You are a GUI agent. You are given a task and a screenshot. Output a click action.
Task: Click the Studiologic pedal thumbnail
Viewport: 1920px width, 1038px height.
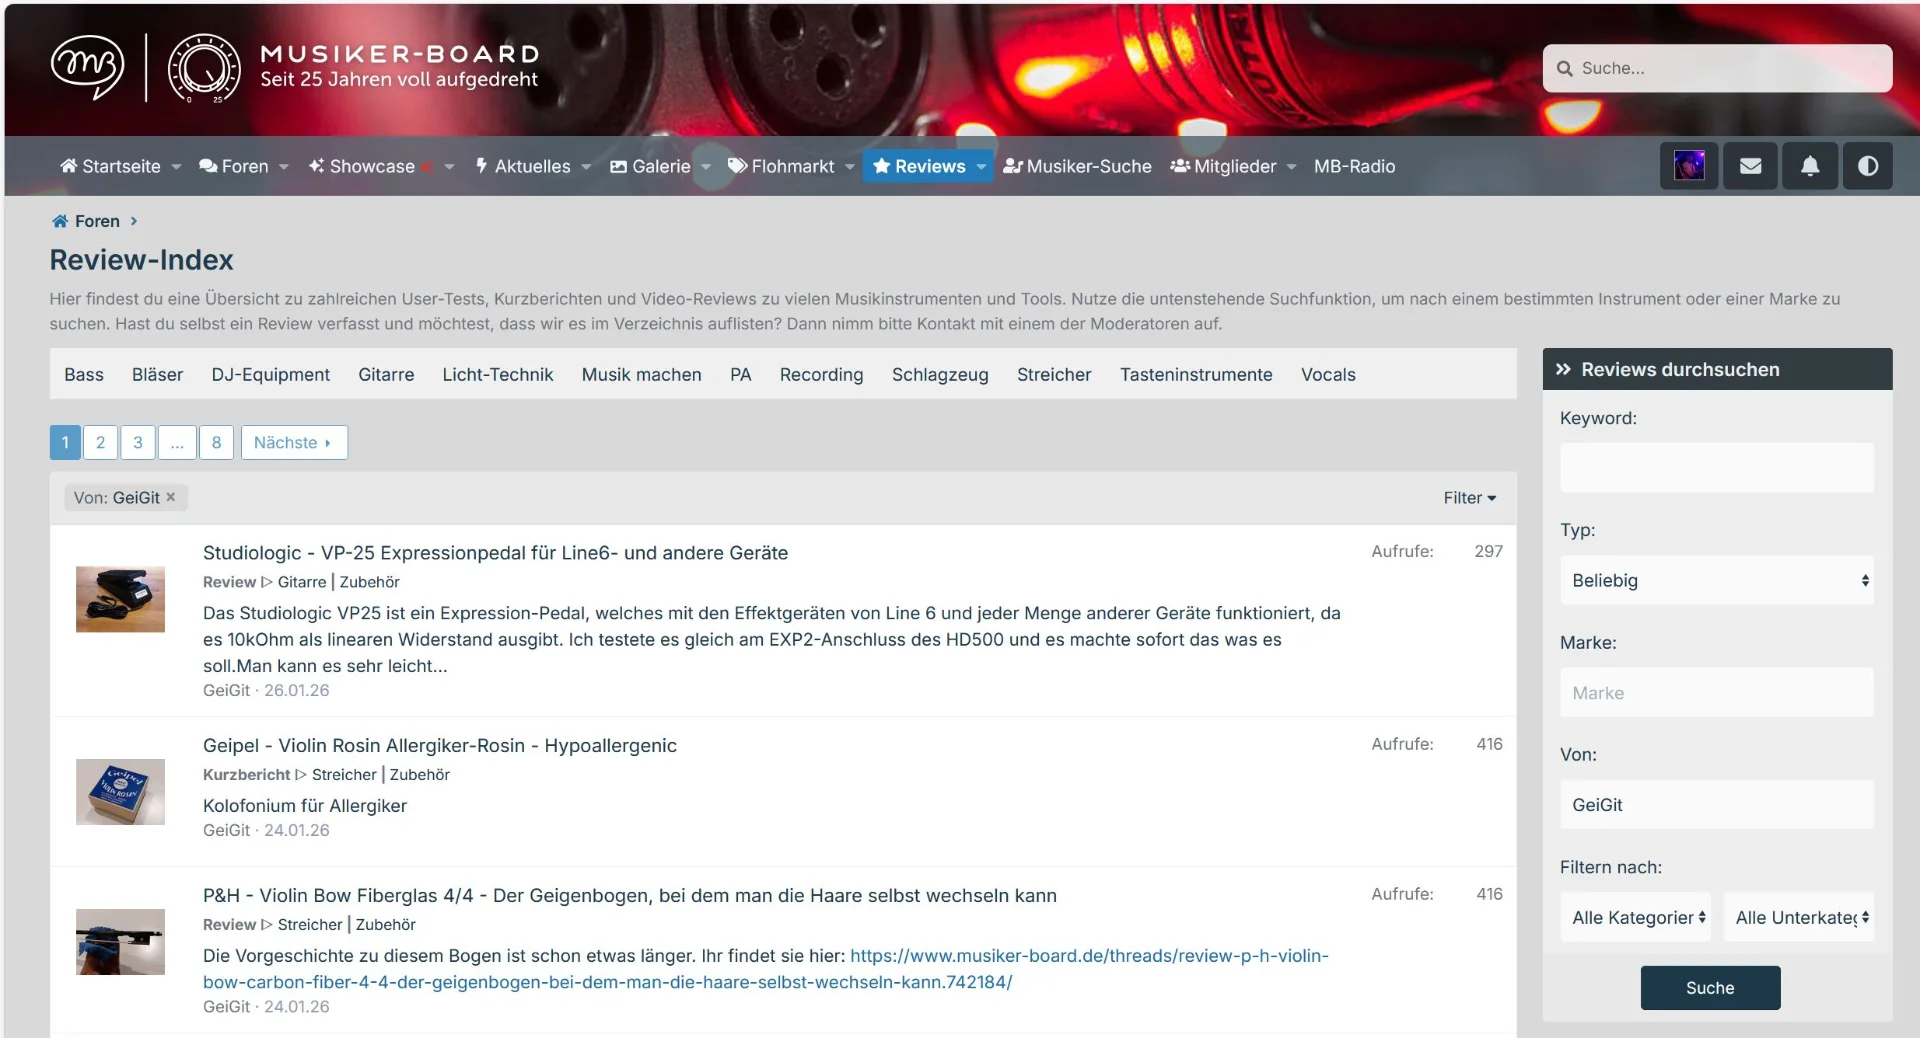point(120,599)
